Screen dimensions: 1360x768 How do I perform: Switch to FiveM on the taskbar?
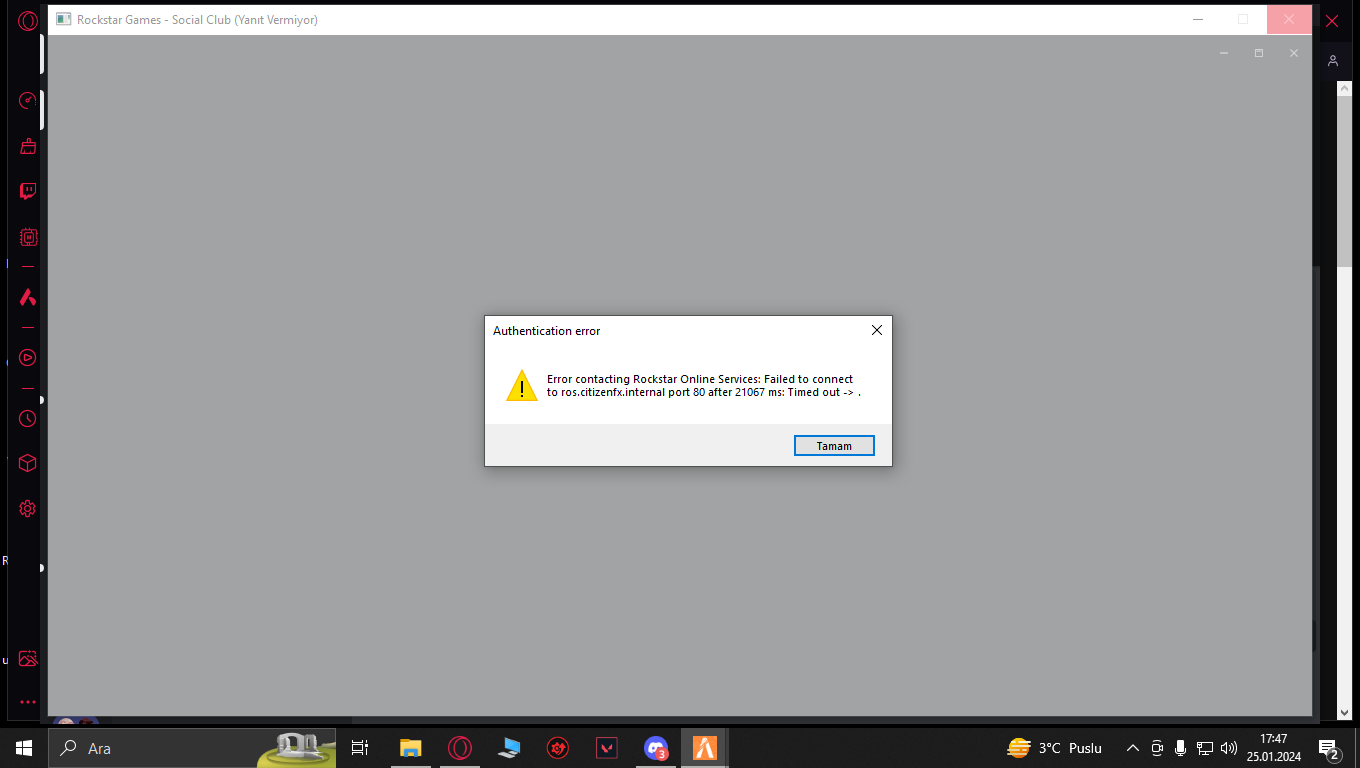[x=705, y=748]
